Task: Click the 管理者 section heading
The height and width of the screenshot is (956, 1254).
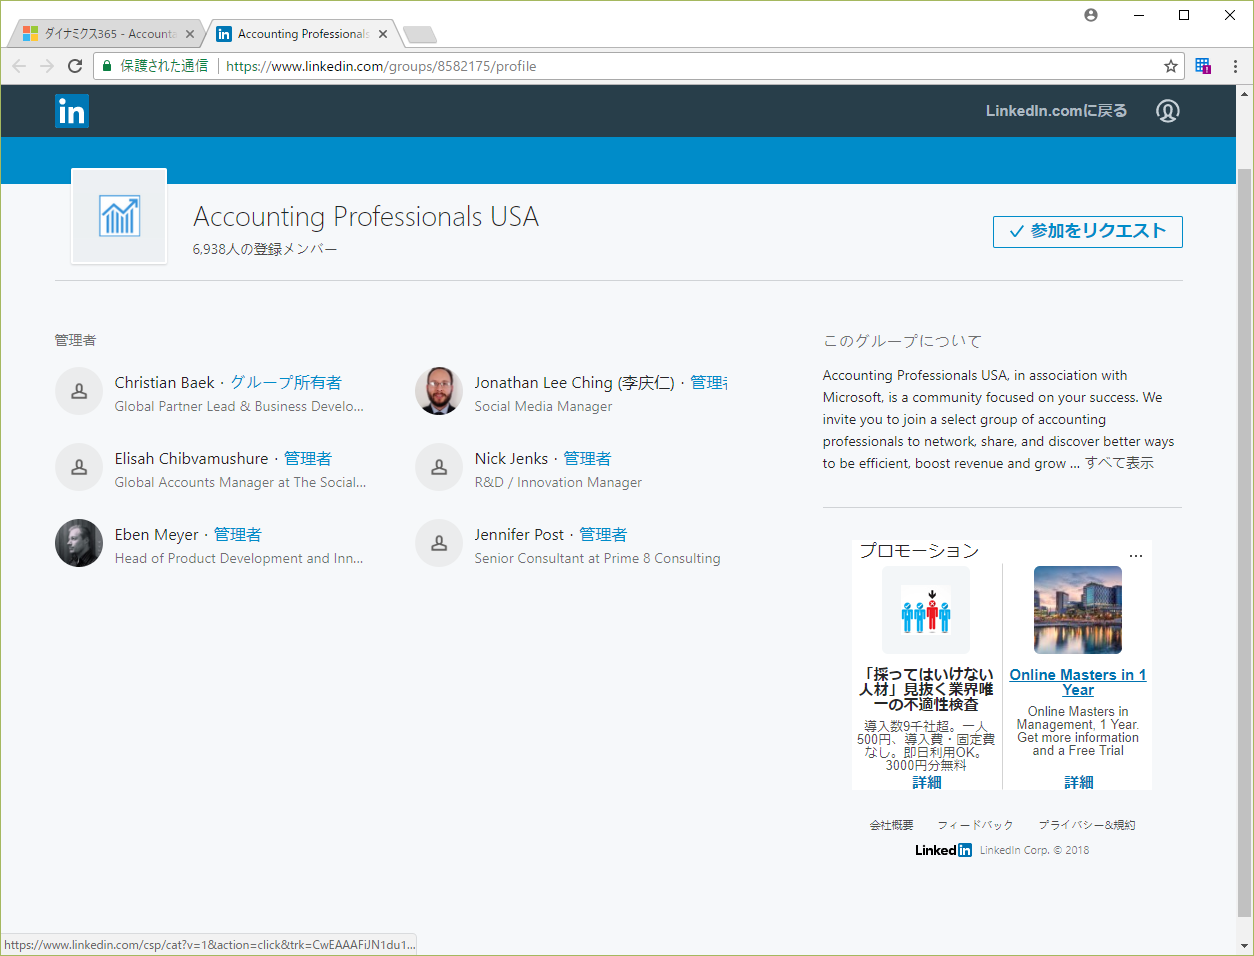Action: point(75,340)
